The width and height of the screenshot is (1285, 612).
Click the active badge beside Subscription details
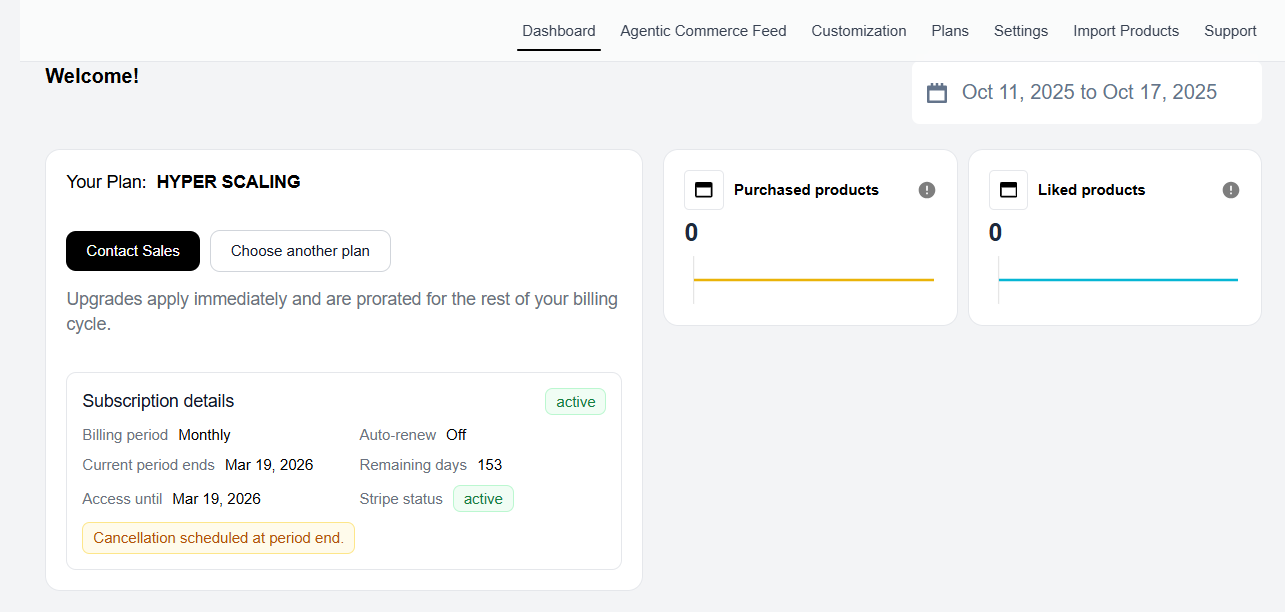[575, 402]
